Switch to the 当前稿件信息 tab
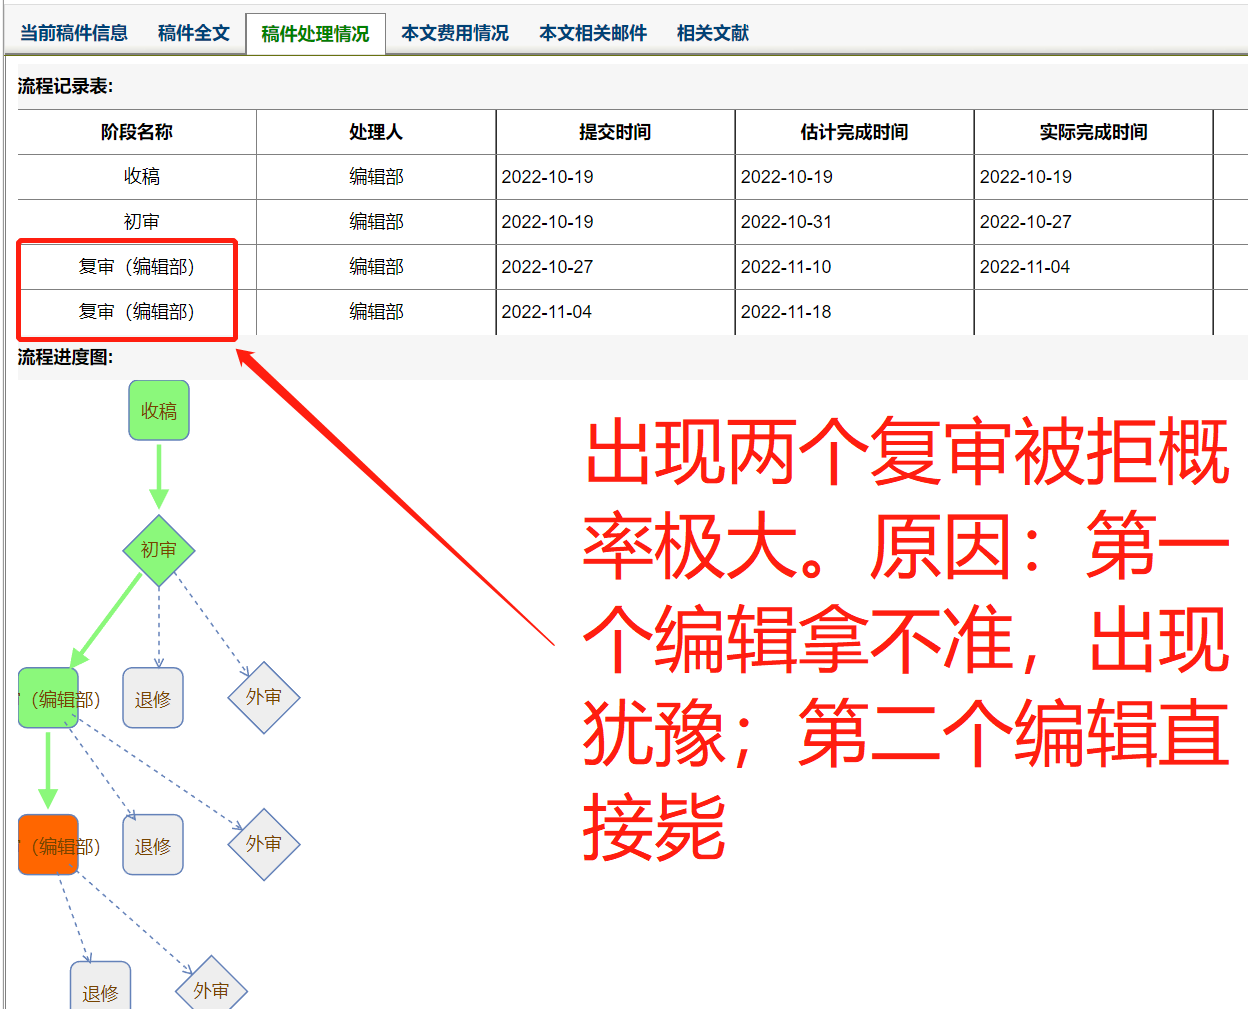The image size is (1248, 1009). [x=74, y=33]
